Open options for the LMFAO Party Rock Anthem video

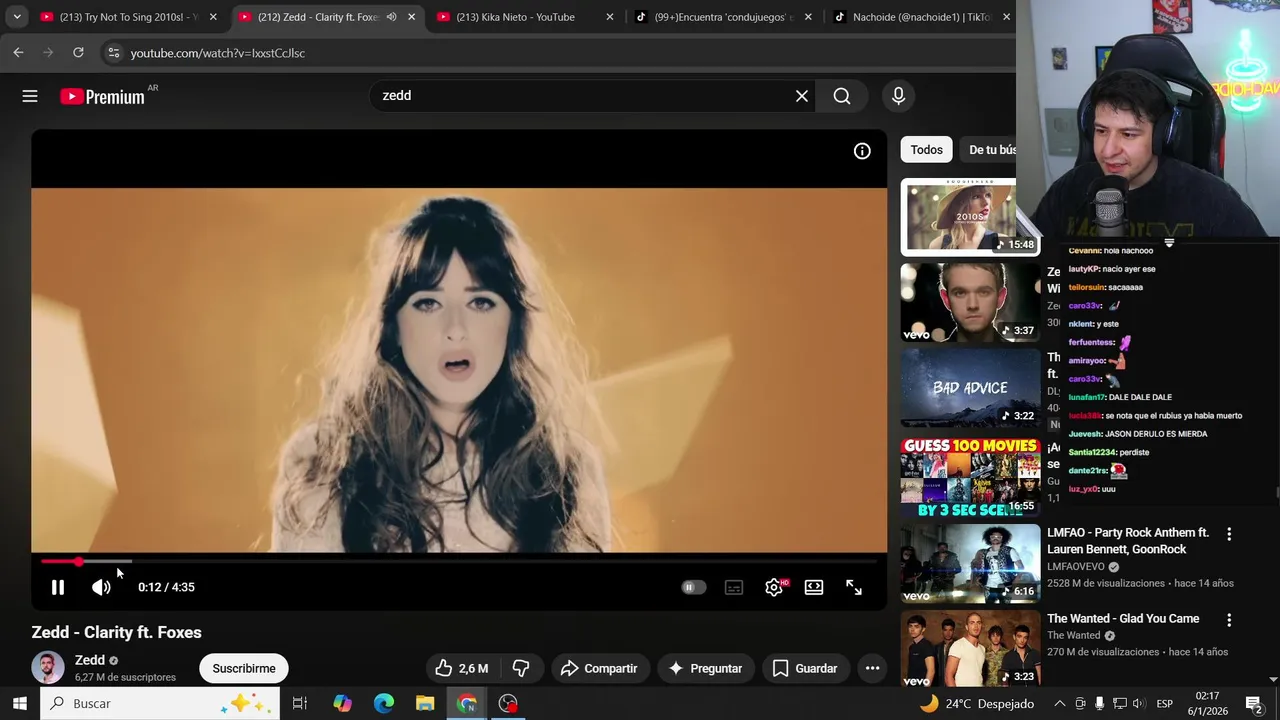(1229, 535)
